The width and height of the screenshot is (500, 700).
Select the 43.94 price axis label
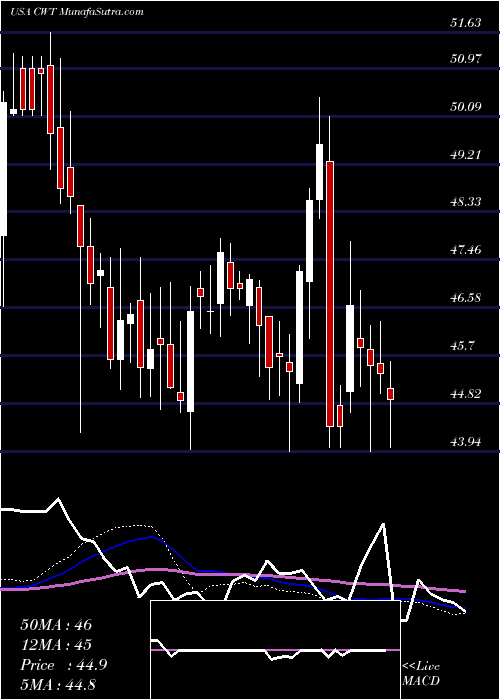tap(466, 442)
